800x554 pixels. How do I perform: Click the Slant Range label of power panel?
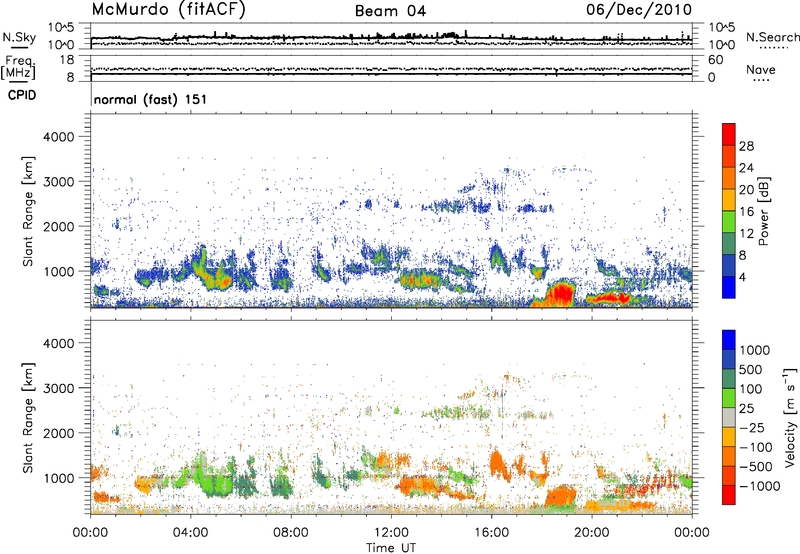click(28, 212)
